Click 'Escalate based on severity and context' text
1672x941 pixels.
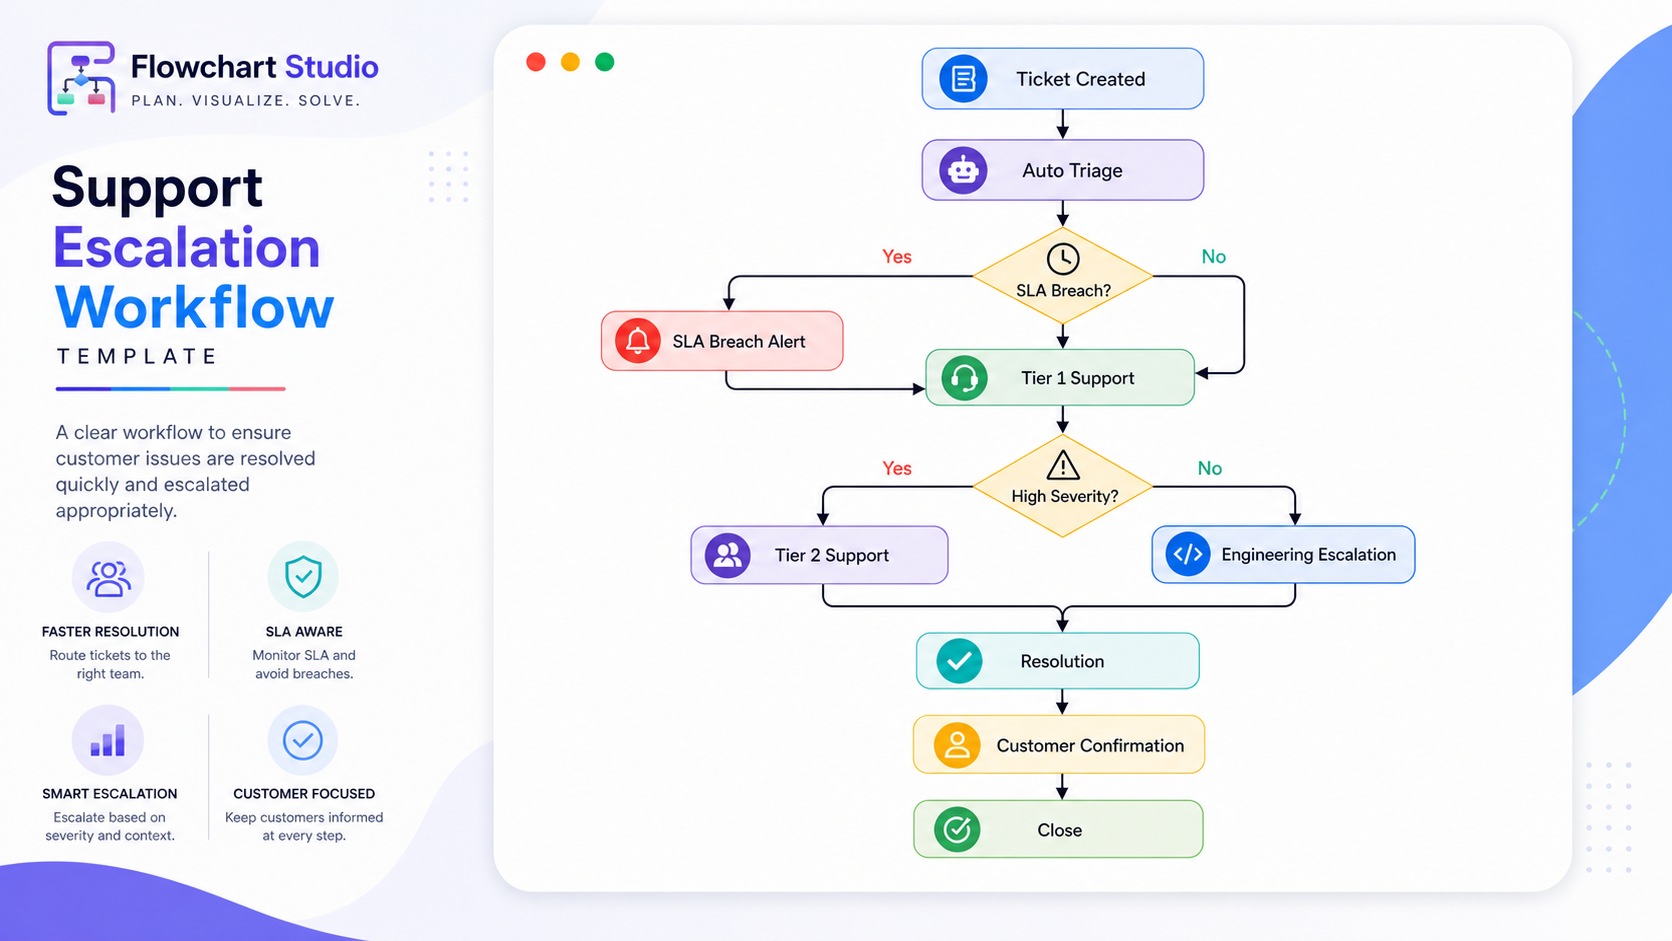110,827
